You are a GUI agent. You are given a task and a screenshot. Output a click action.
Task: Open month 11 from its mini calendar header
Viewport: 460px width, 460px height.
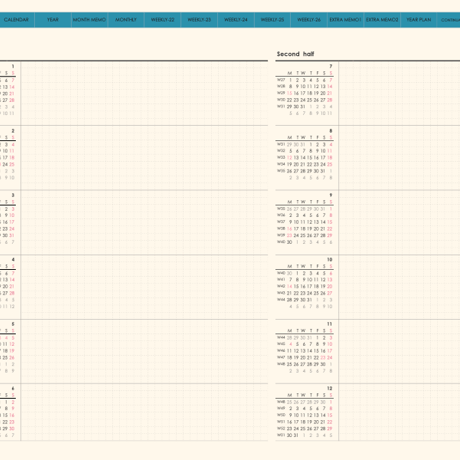pos(330,324)
